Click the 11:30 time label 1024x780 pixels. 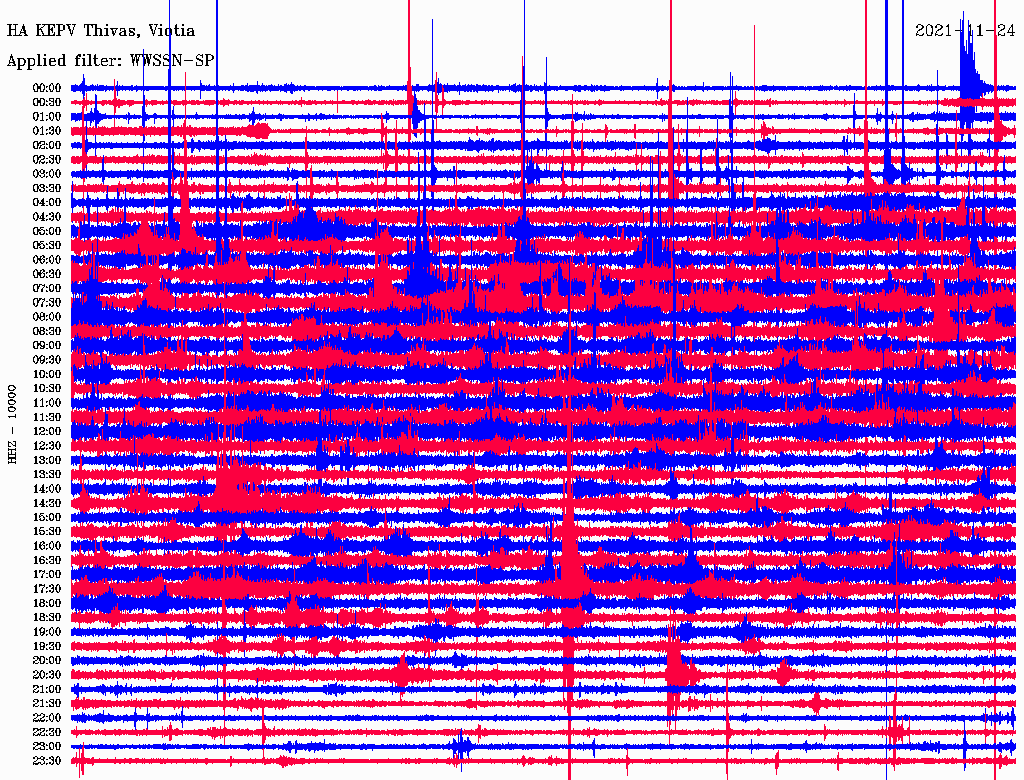pyautogui.click(x=47, y=417)
